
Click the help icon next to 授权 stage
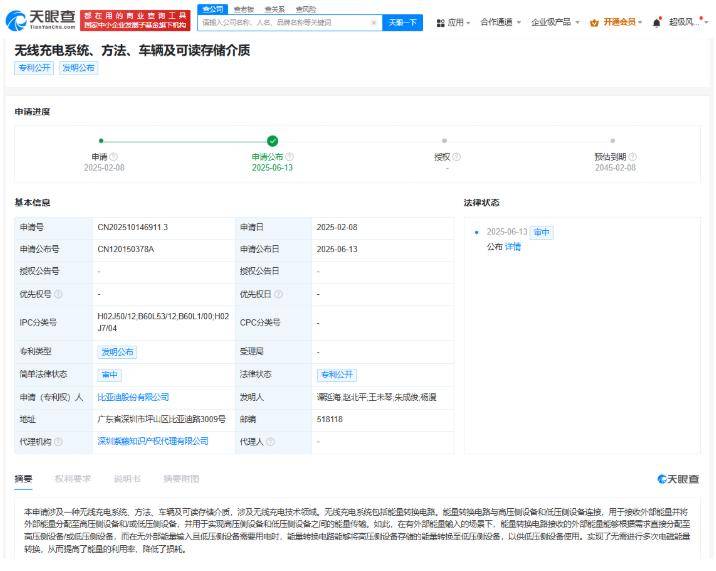[x=456, y=156]
